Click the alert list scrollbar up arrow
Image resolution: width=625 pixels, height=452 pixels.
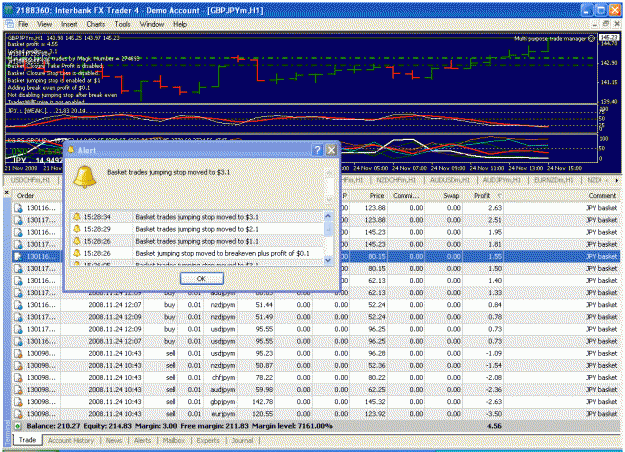(328, 216)
